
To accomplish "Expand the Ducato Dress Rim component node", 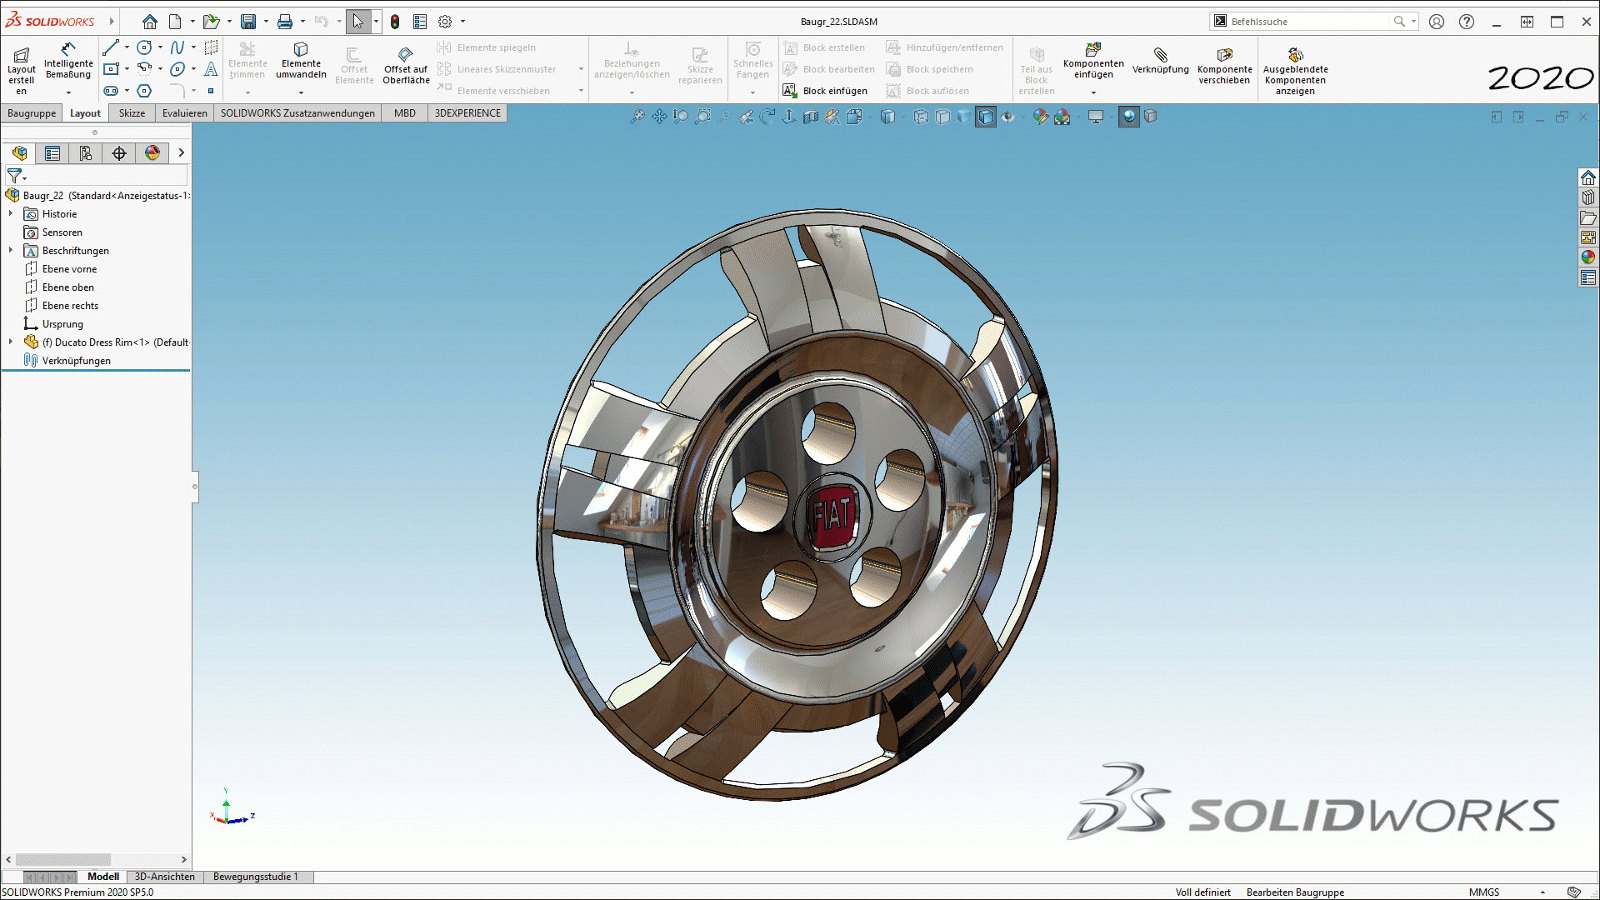I will (x=11, y=342).
